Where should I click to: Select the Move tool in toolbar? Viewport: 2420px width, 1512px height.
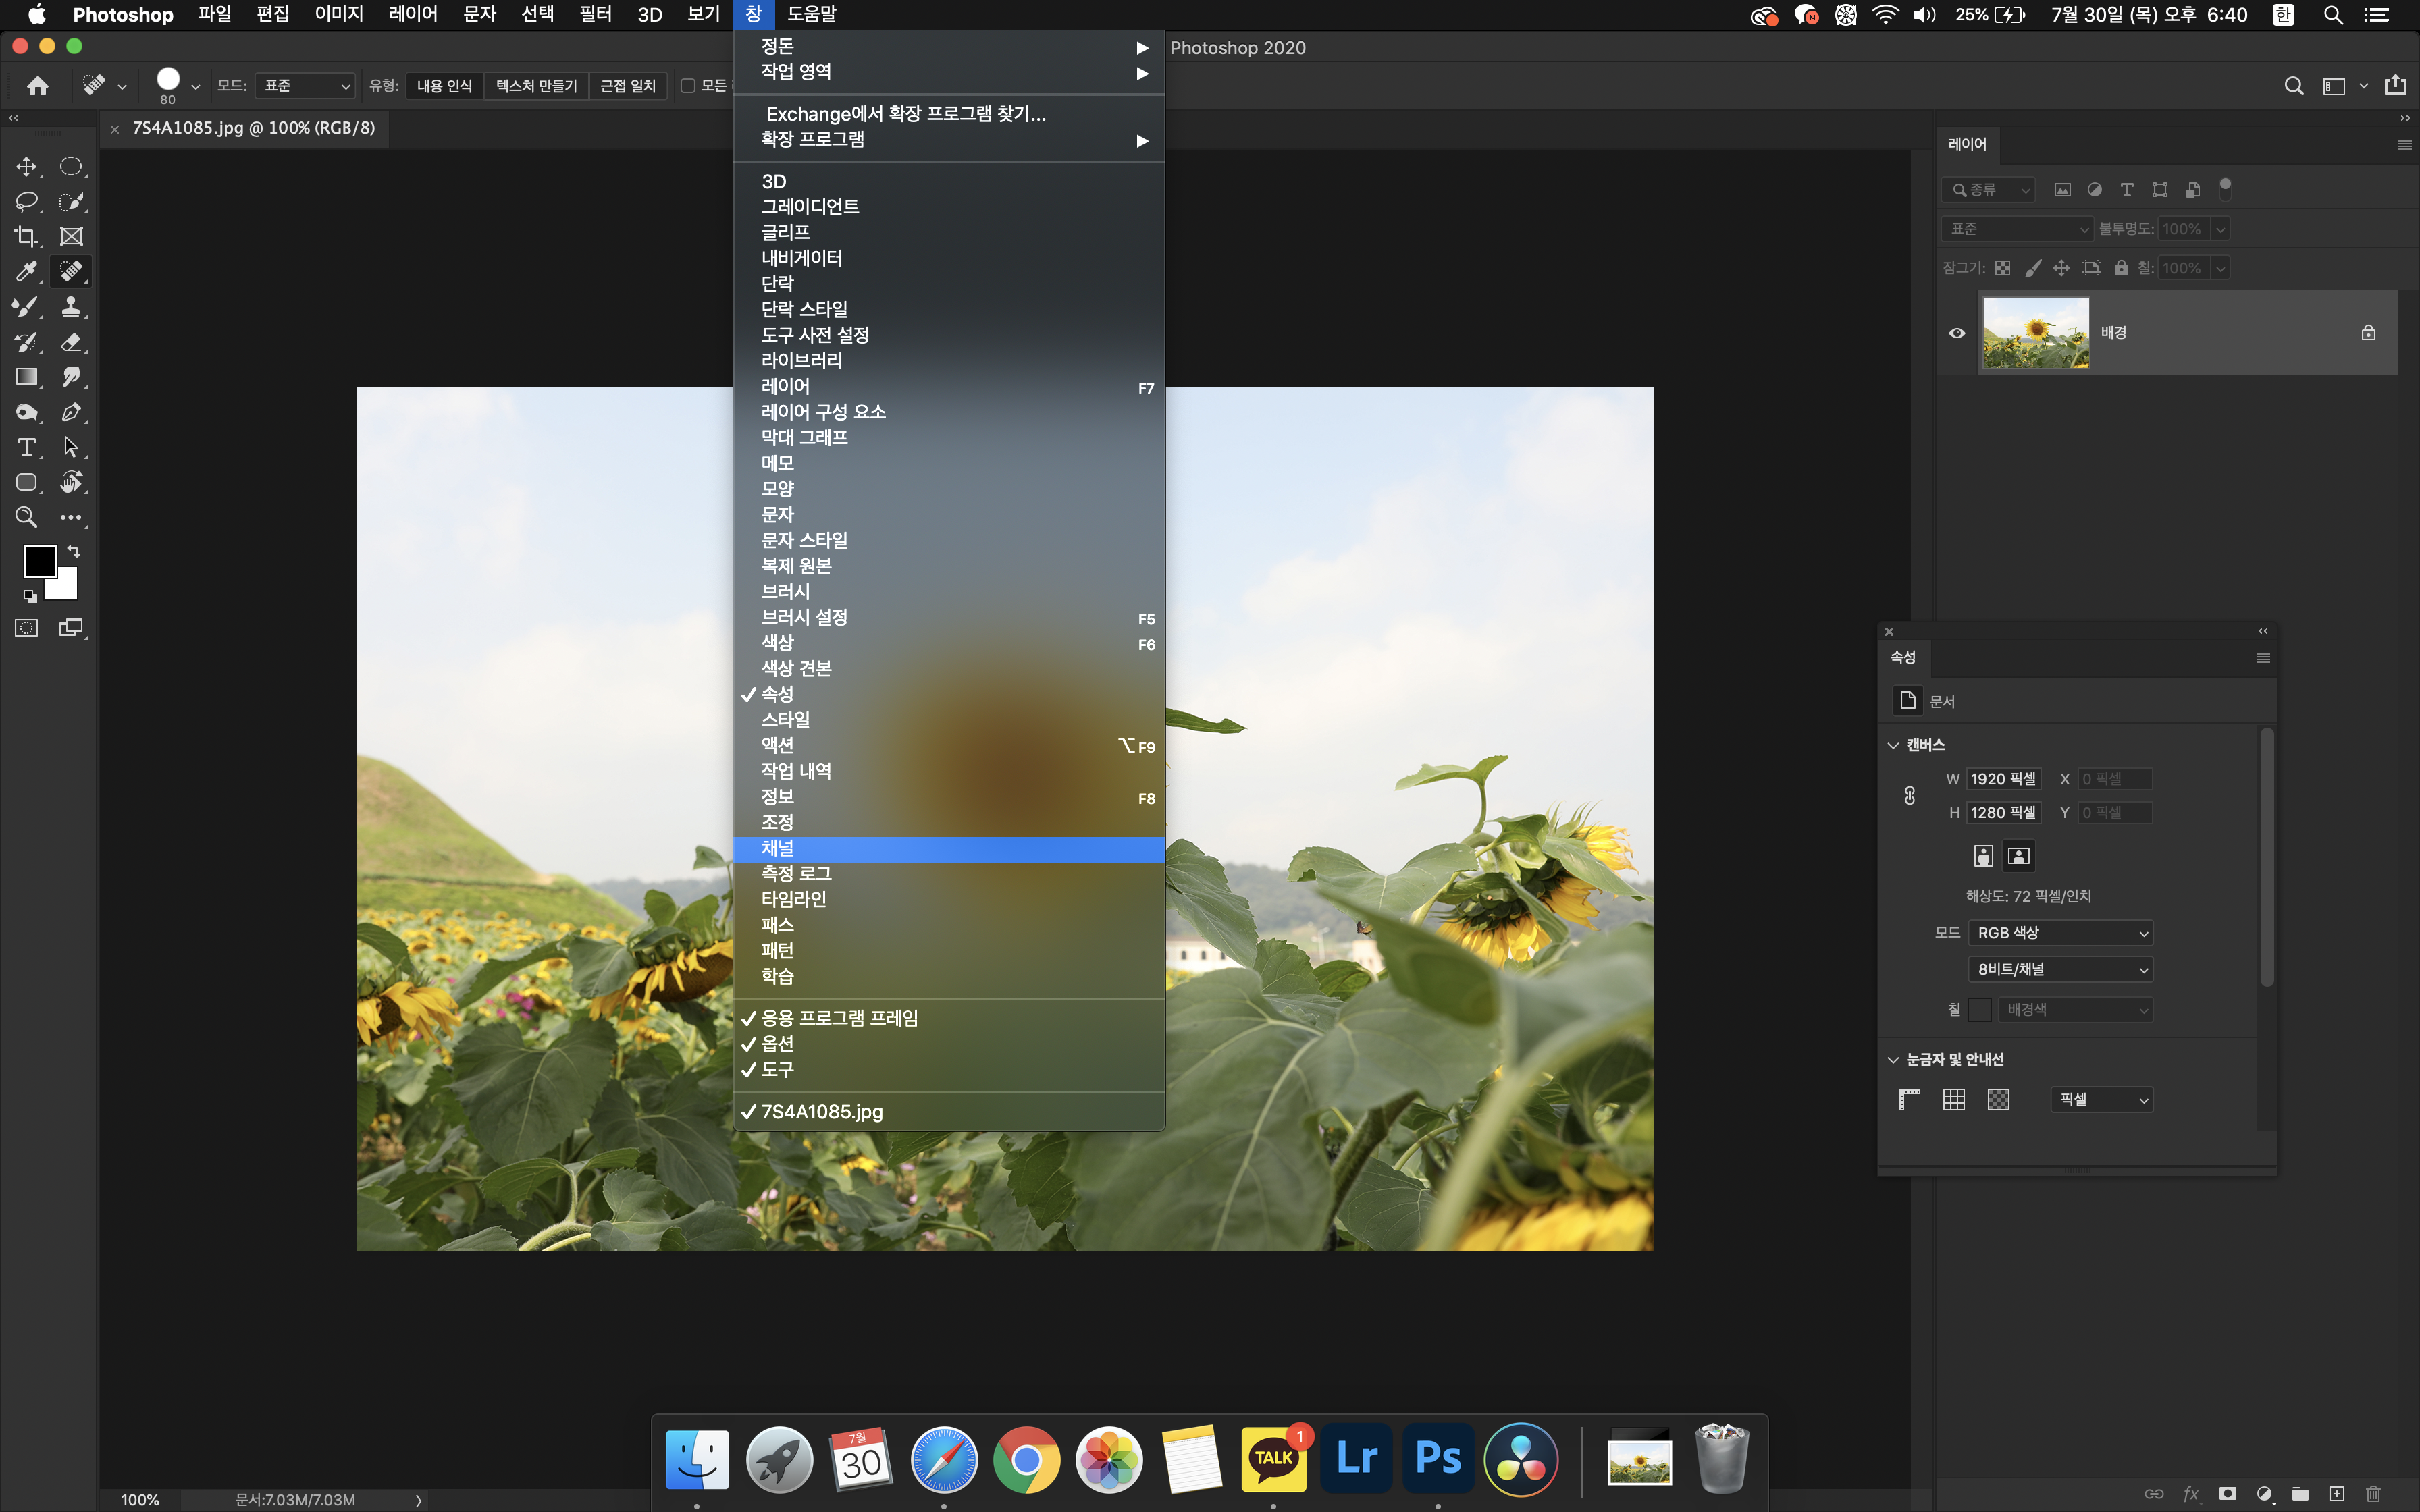(26, 167)
